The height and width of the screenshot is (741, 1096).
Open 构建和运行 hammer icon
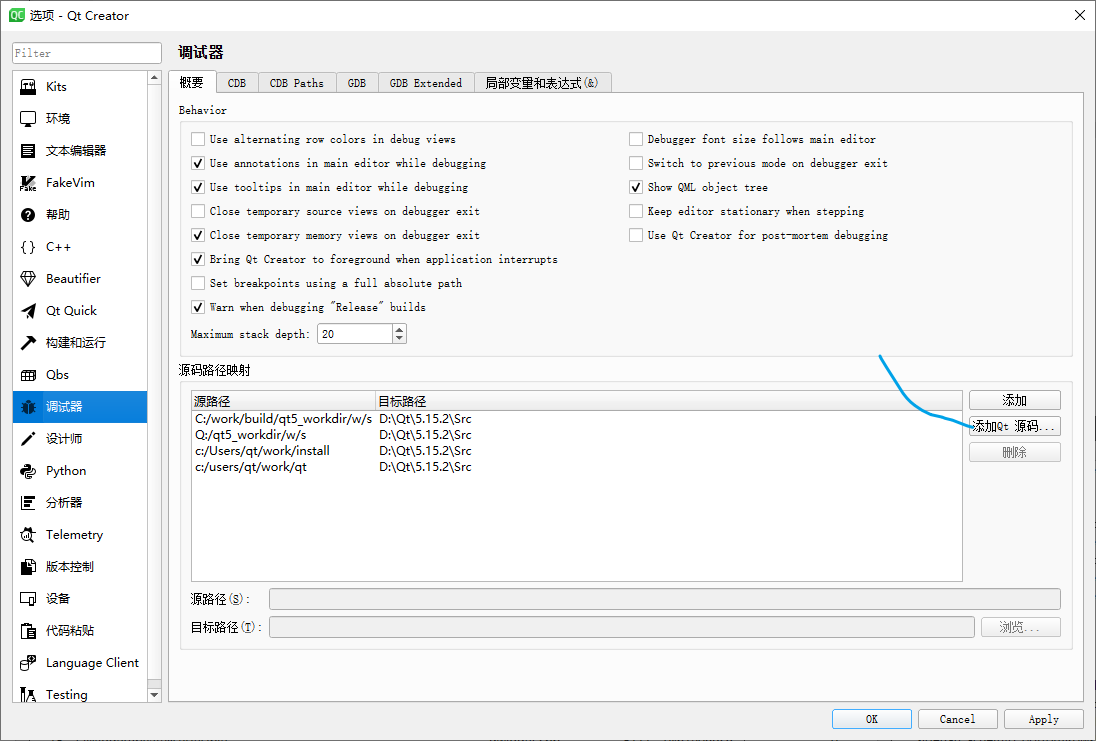coord(28,343)
